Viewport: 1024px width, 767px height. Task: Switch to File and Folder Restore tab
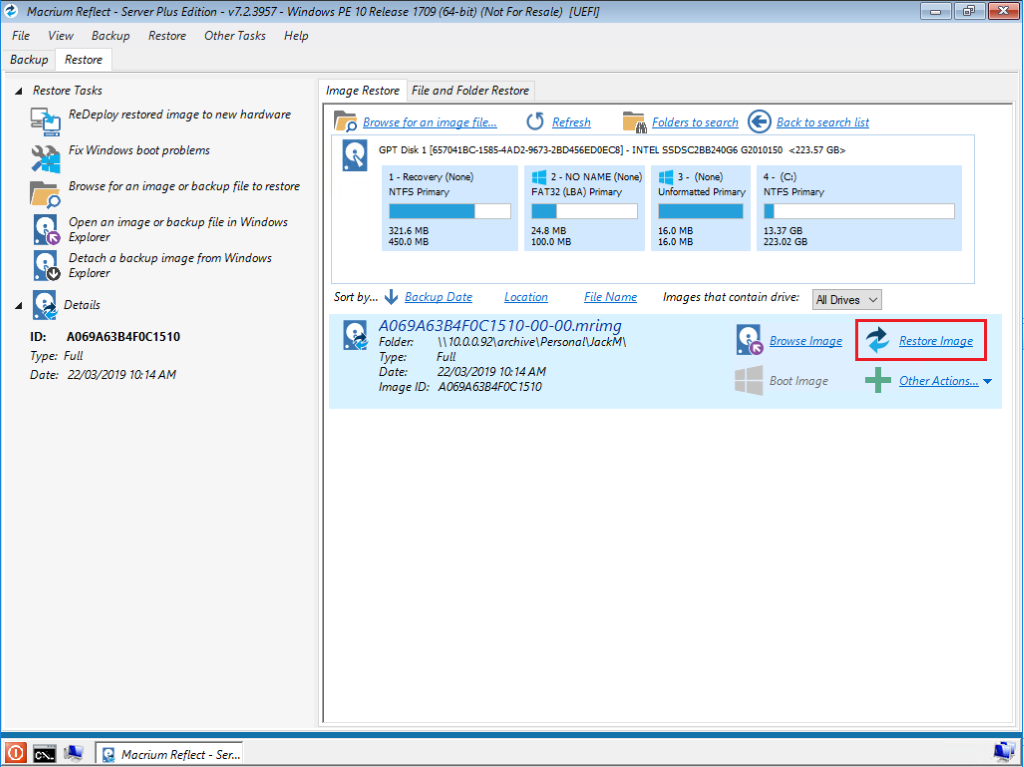pos(470,90)
